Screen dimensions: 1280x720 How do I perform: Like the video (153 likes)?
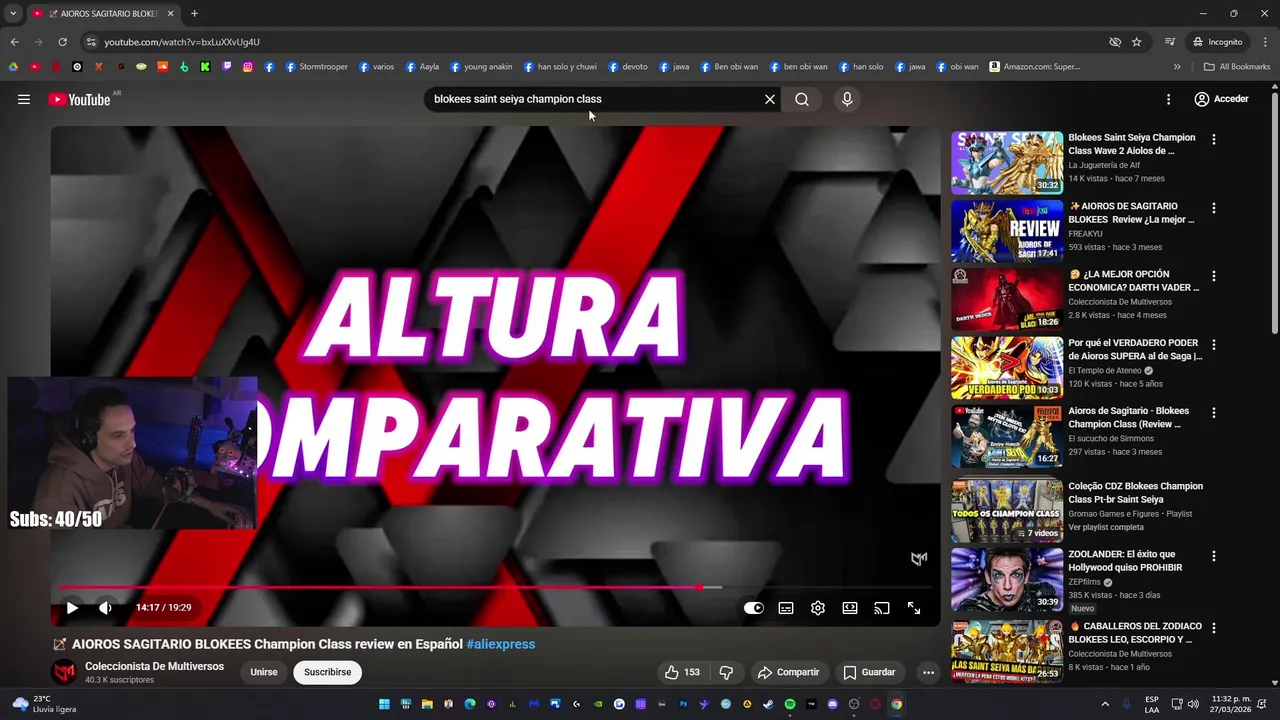tap(683, 672)
